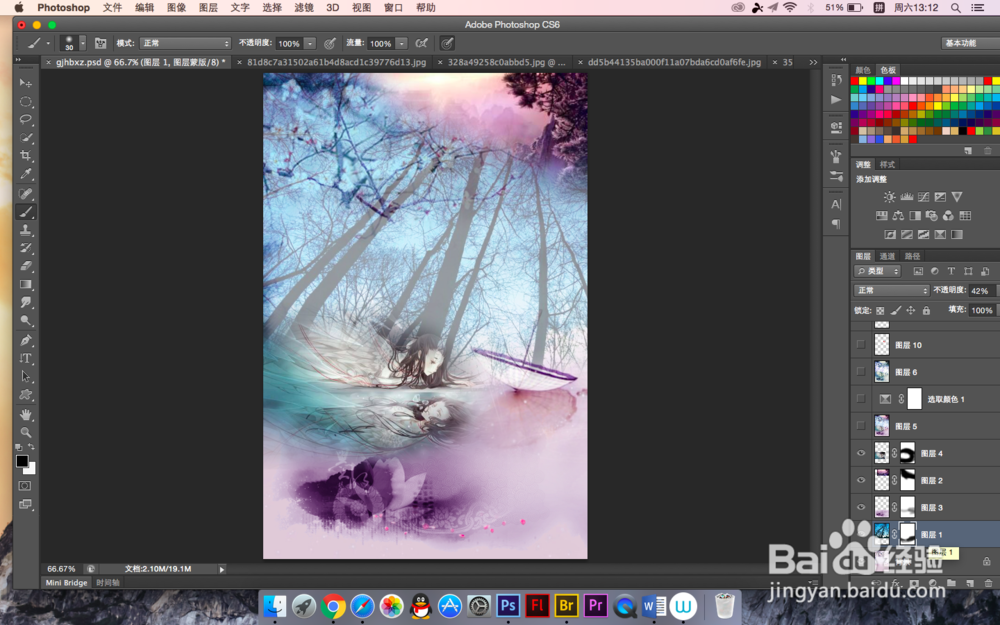
Task: Toggle pressure for size
Action: (x=447, y=43)
